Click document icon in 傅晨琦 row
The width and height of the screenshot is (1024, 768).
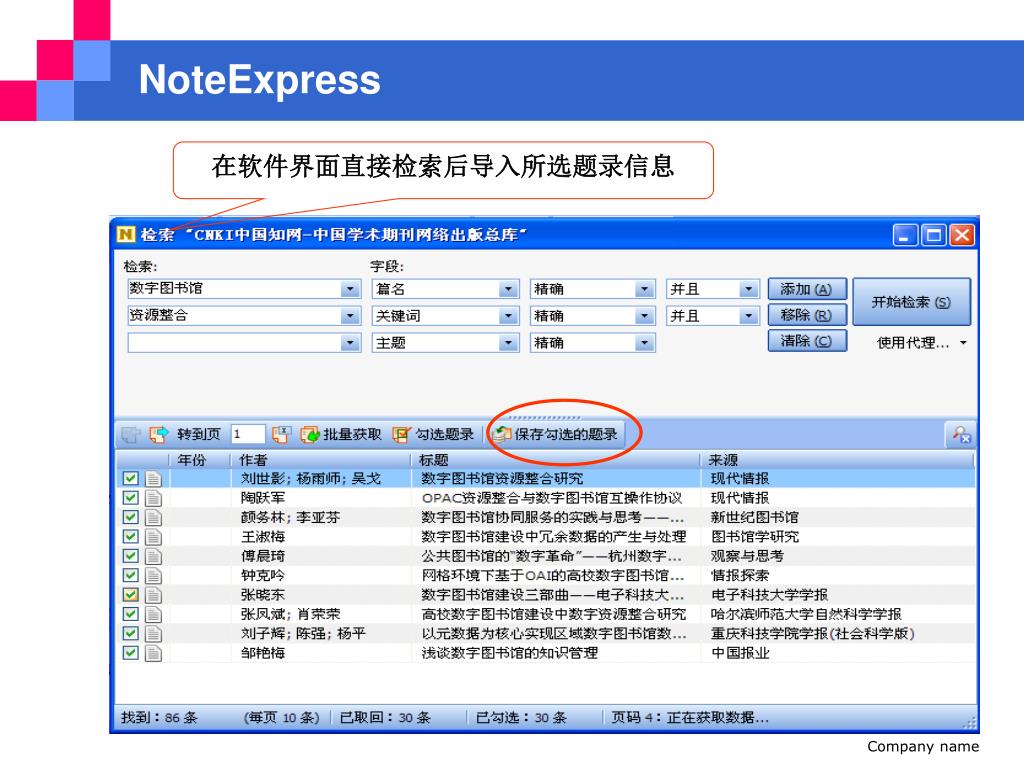point(153,556)
